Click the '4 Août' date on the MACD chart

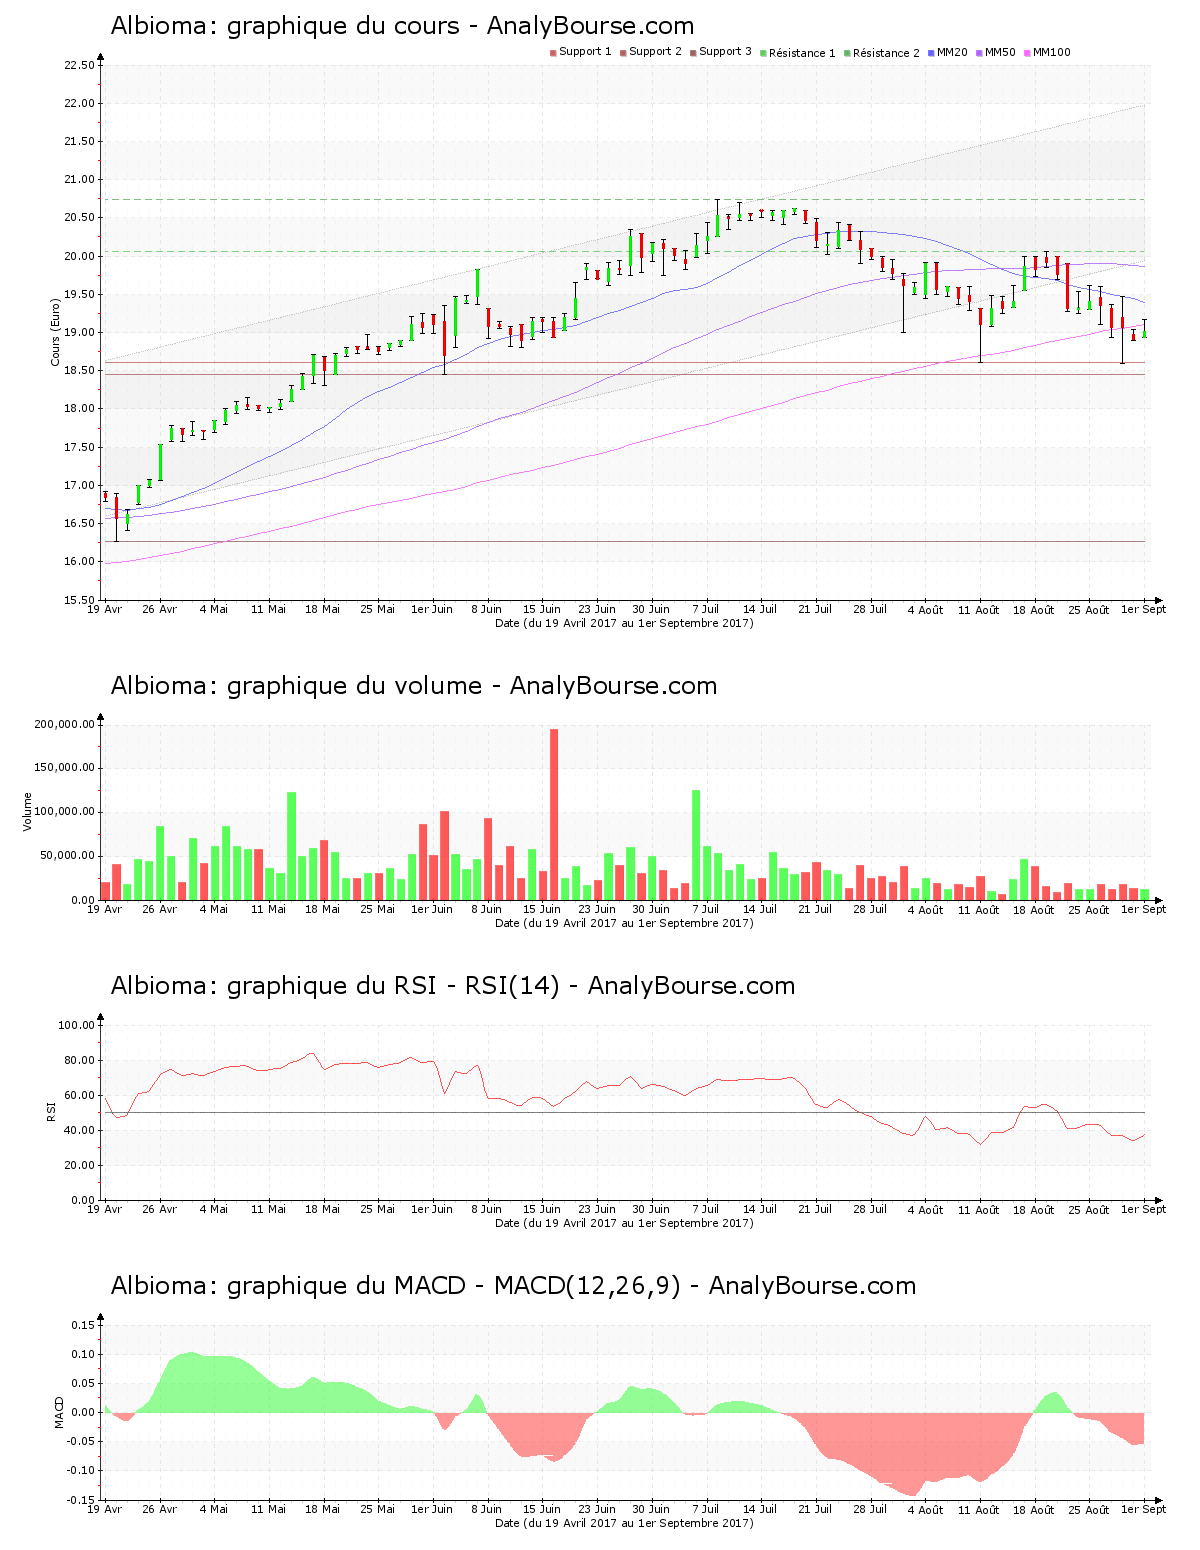[x=925, y=1510]
